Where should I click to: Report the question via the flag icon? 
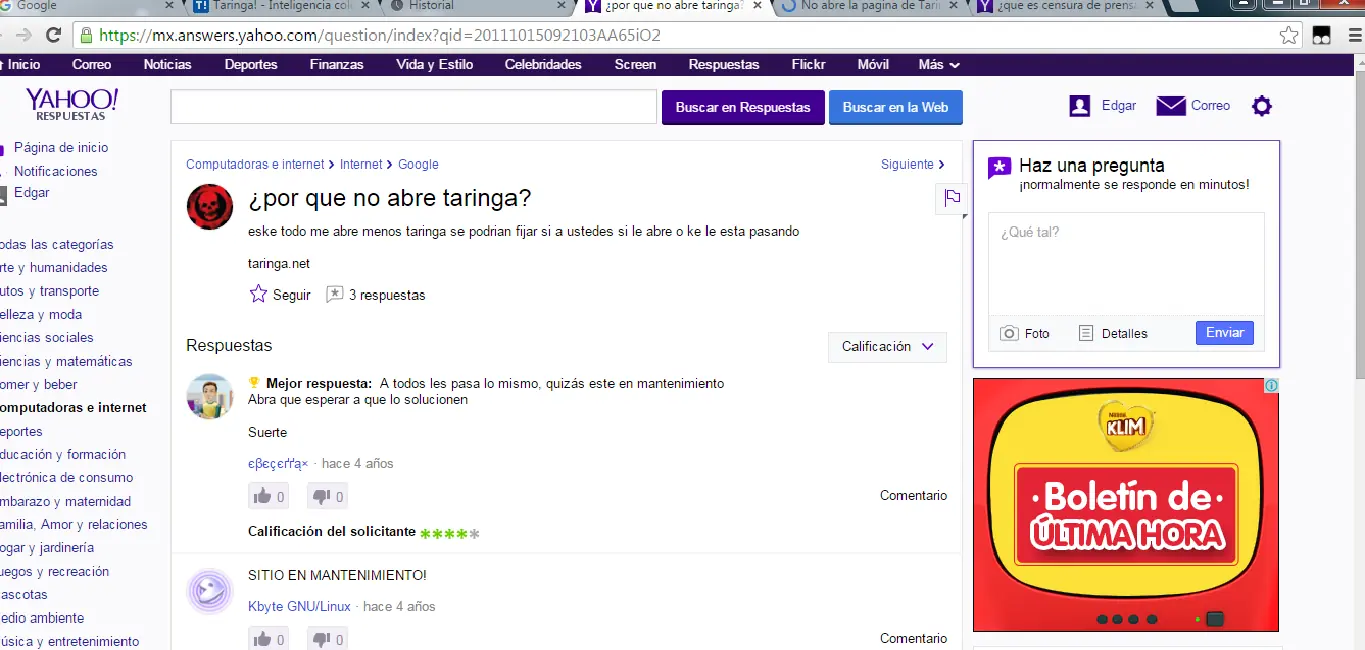tap(951, 198)
